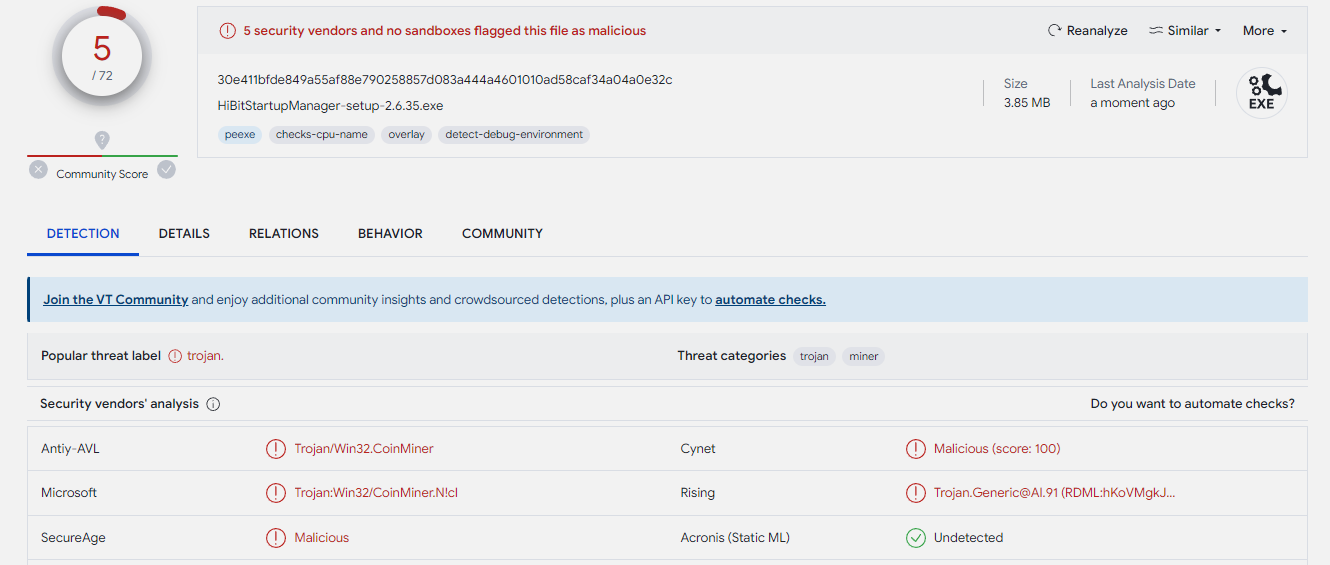Vote positive with the community score check button
Screen dimensions: 1330x565
[167, 170]
